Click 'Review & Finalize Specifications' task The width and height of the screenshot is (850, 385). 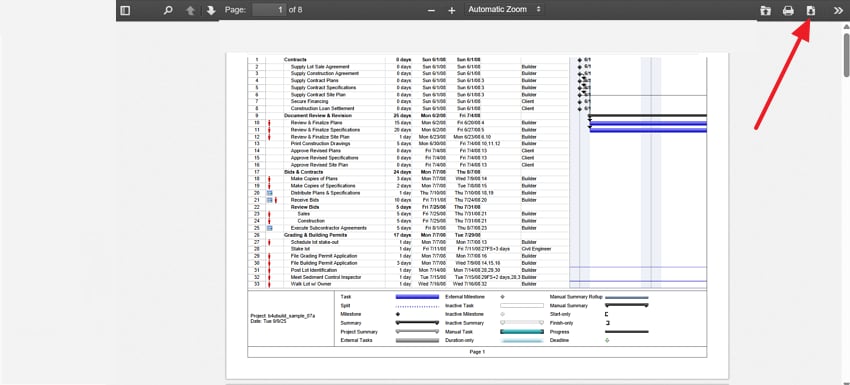coord(325,130)
